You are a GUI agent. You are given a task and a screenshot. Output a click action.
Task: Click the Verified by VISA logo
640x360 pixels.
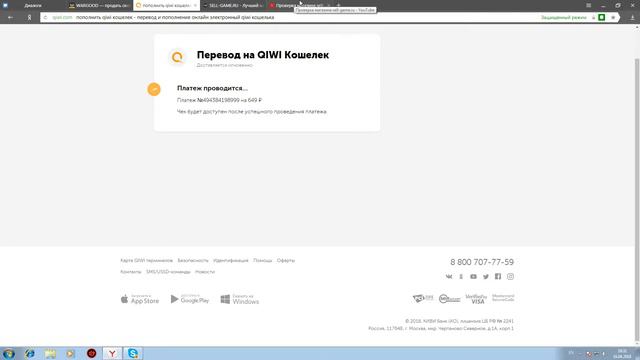pyautogui.click(x=476, y=299)
